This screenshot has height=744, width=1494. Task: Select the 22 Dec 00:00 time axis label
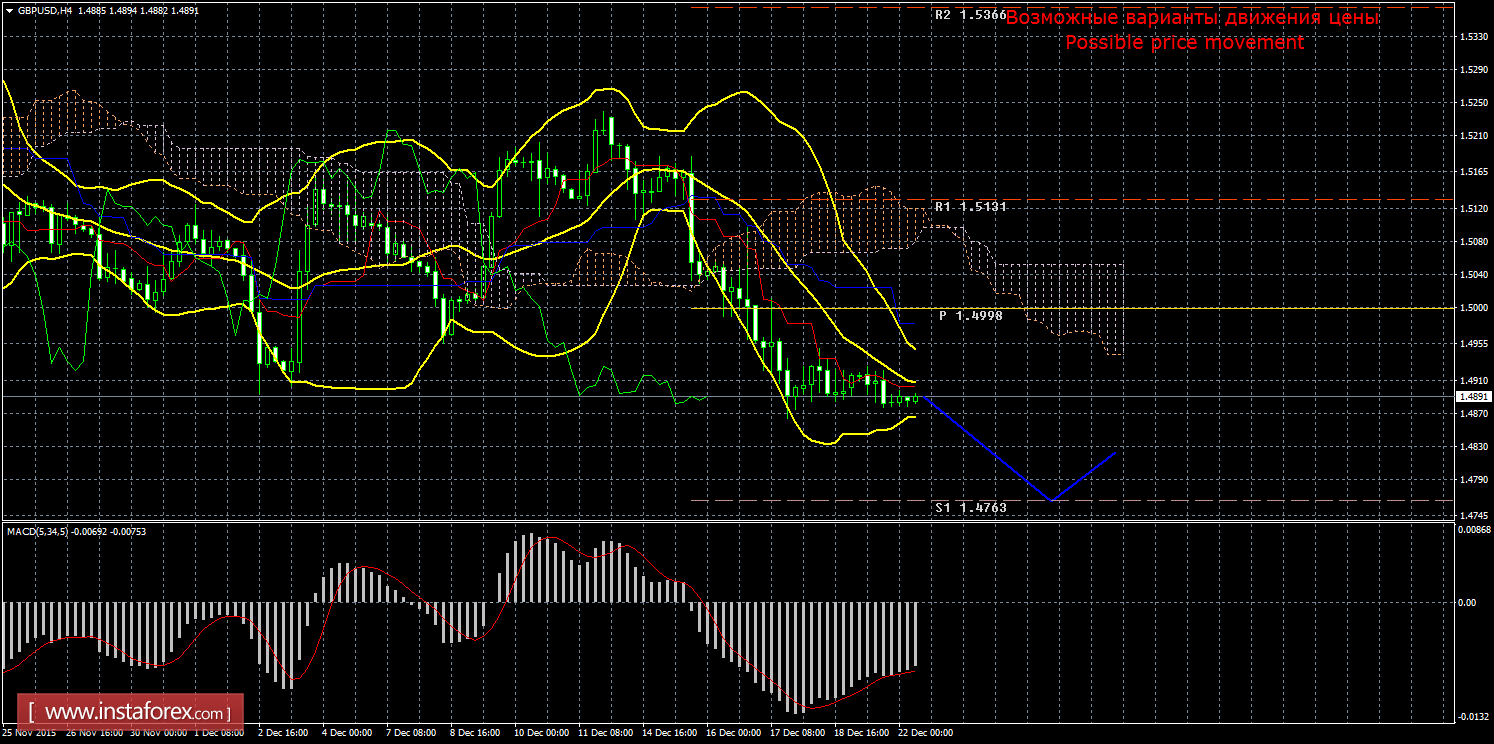coord(925,733)
